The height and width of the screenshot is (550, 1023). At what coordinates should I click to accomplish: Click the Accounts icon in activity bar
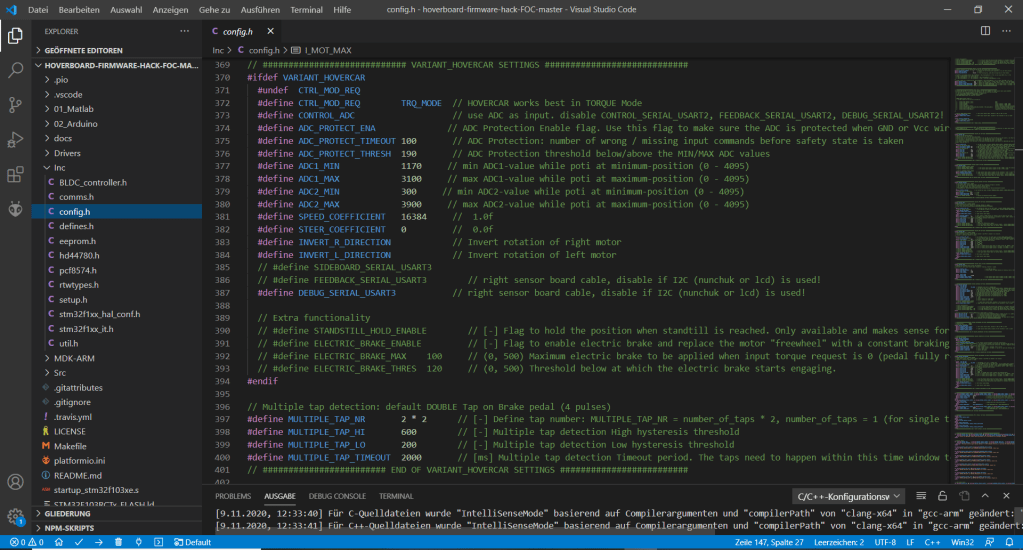[x=16, y=482]
